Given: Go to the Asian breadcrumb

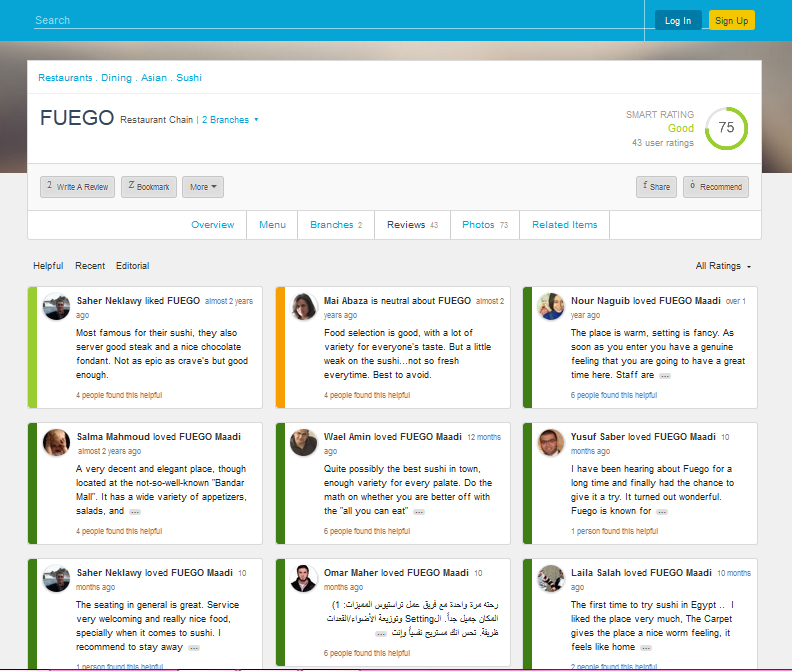Looking at the screenshot, I should click(x=154, y=78).
